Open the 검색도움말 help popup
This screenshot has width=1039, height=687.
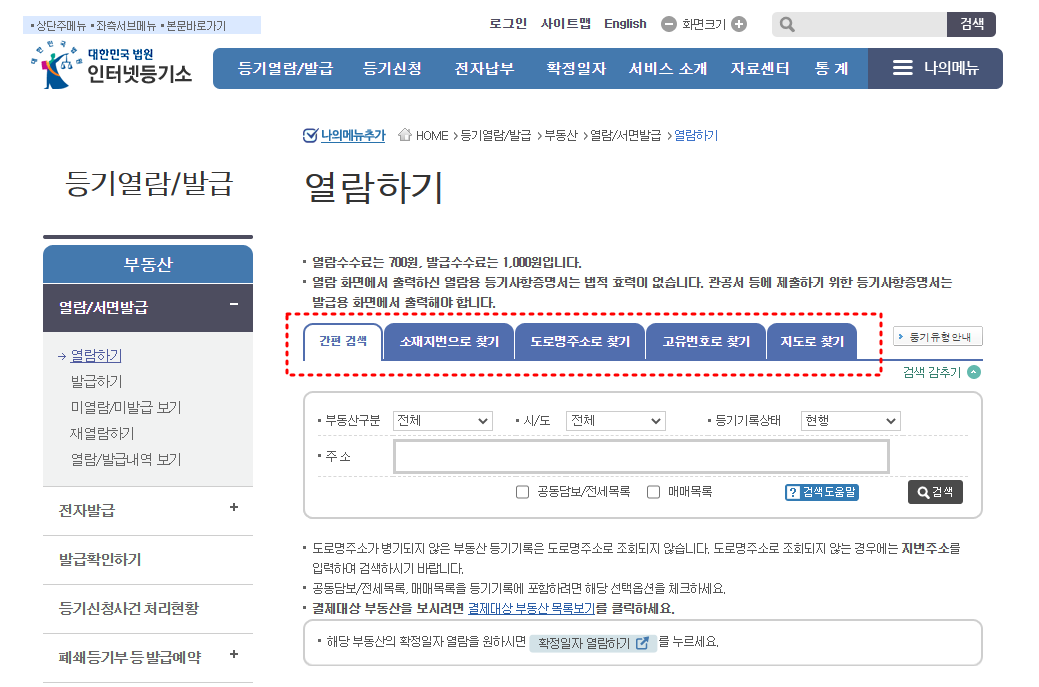pyautogui.click(x=824, y=491)
